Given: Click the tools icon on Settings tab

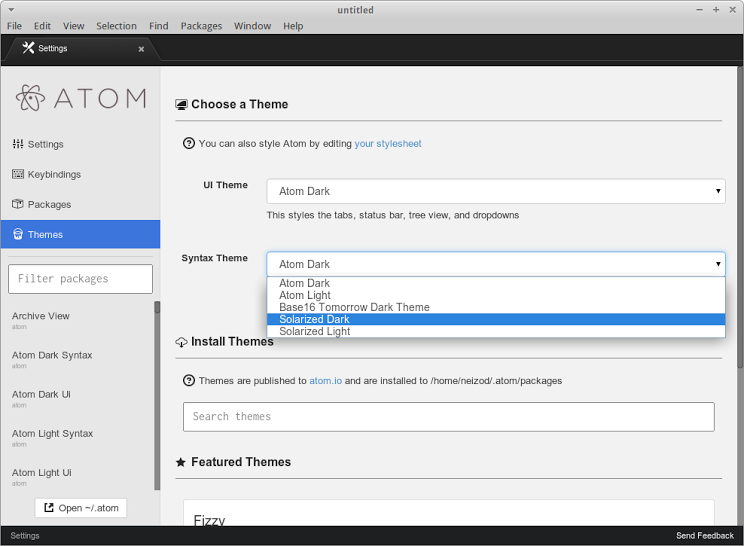Looking at the screenshot, I should (x=28, y=47).
